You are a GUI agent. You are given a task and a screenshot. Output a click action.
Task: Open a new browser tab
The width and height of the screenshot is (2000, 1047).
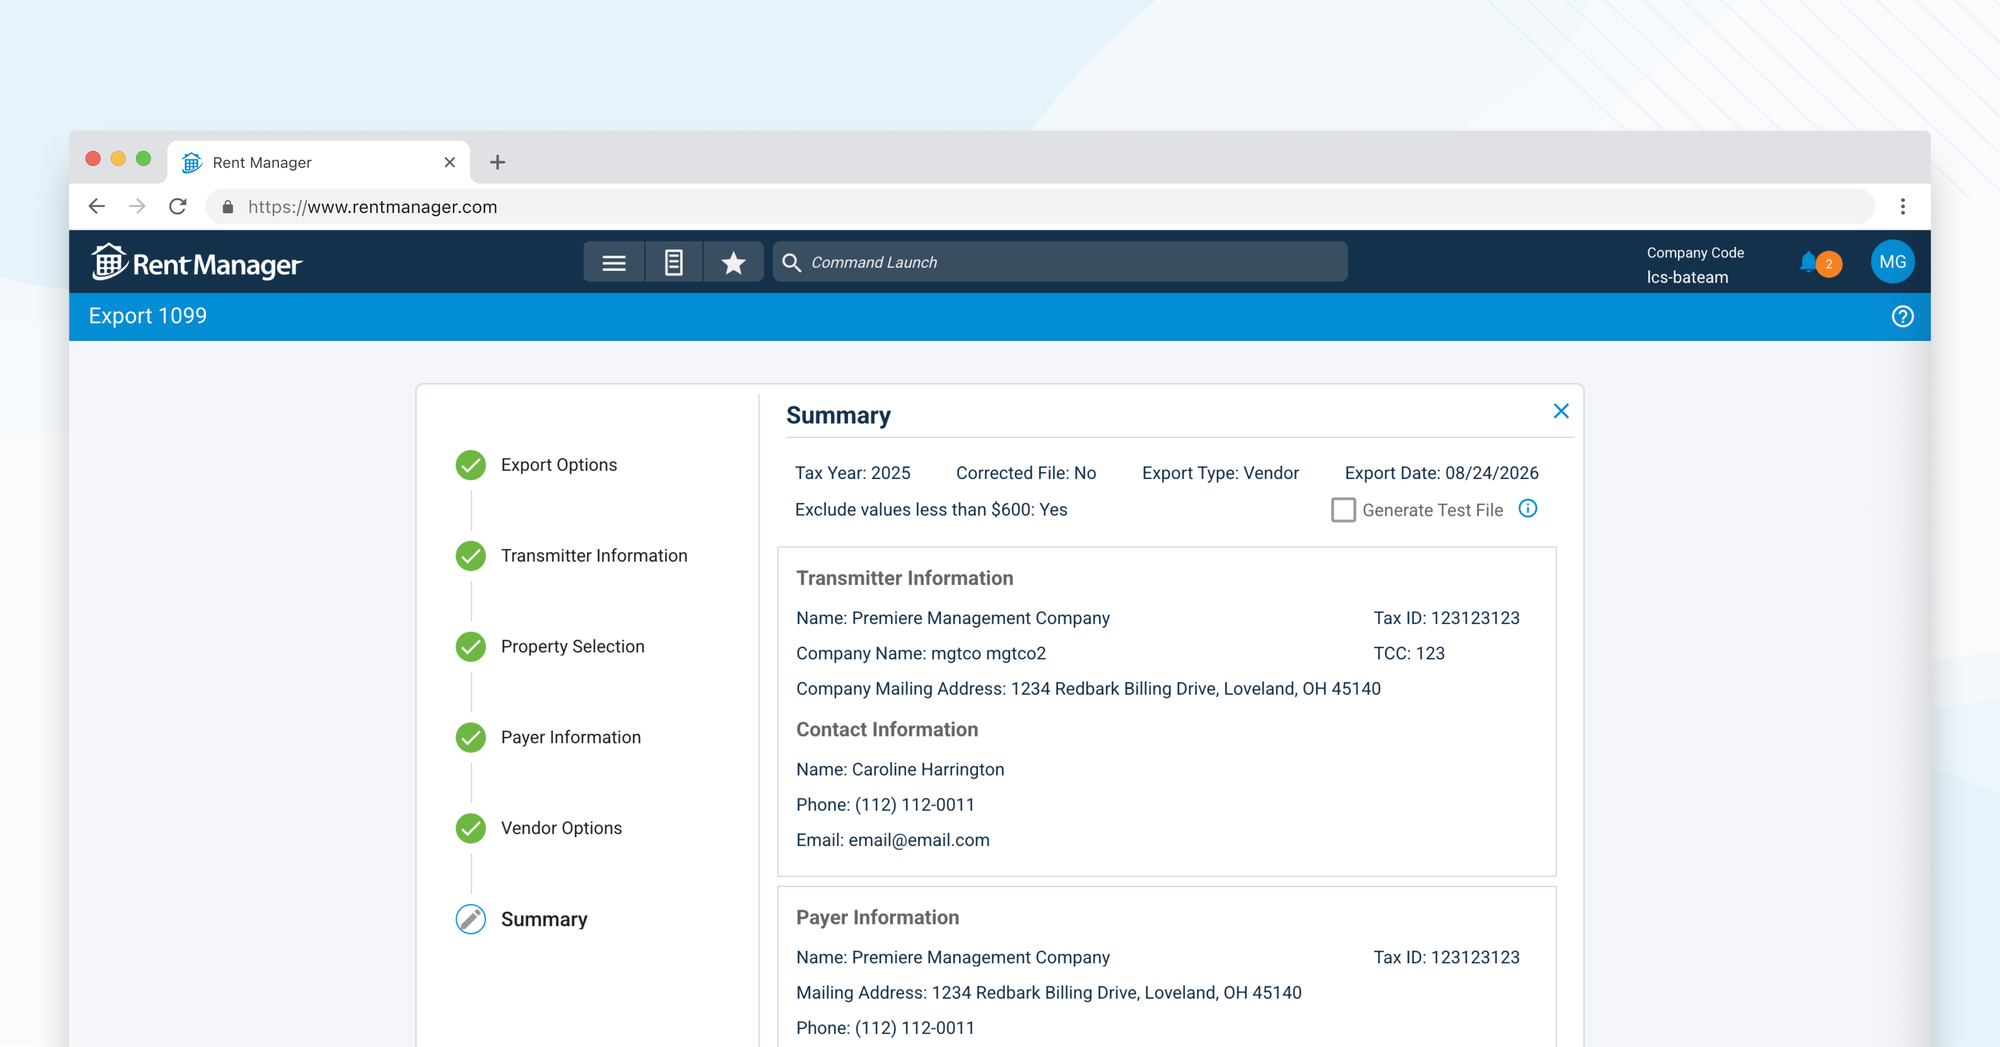click(x=497, y=162)
